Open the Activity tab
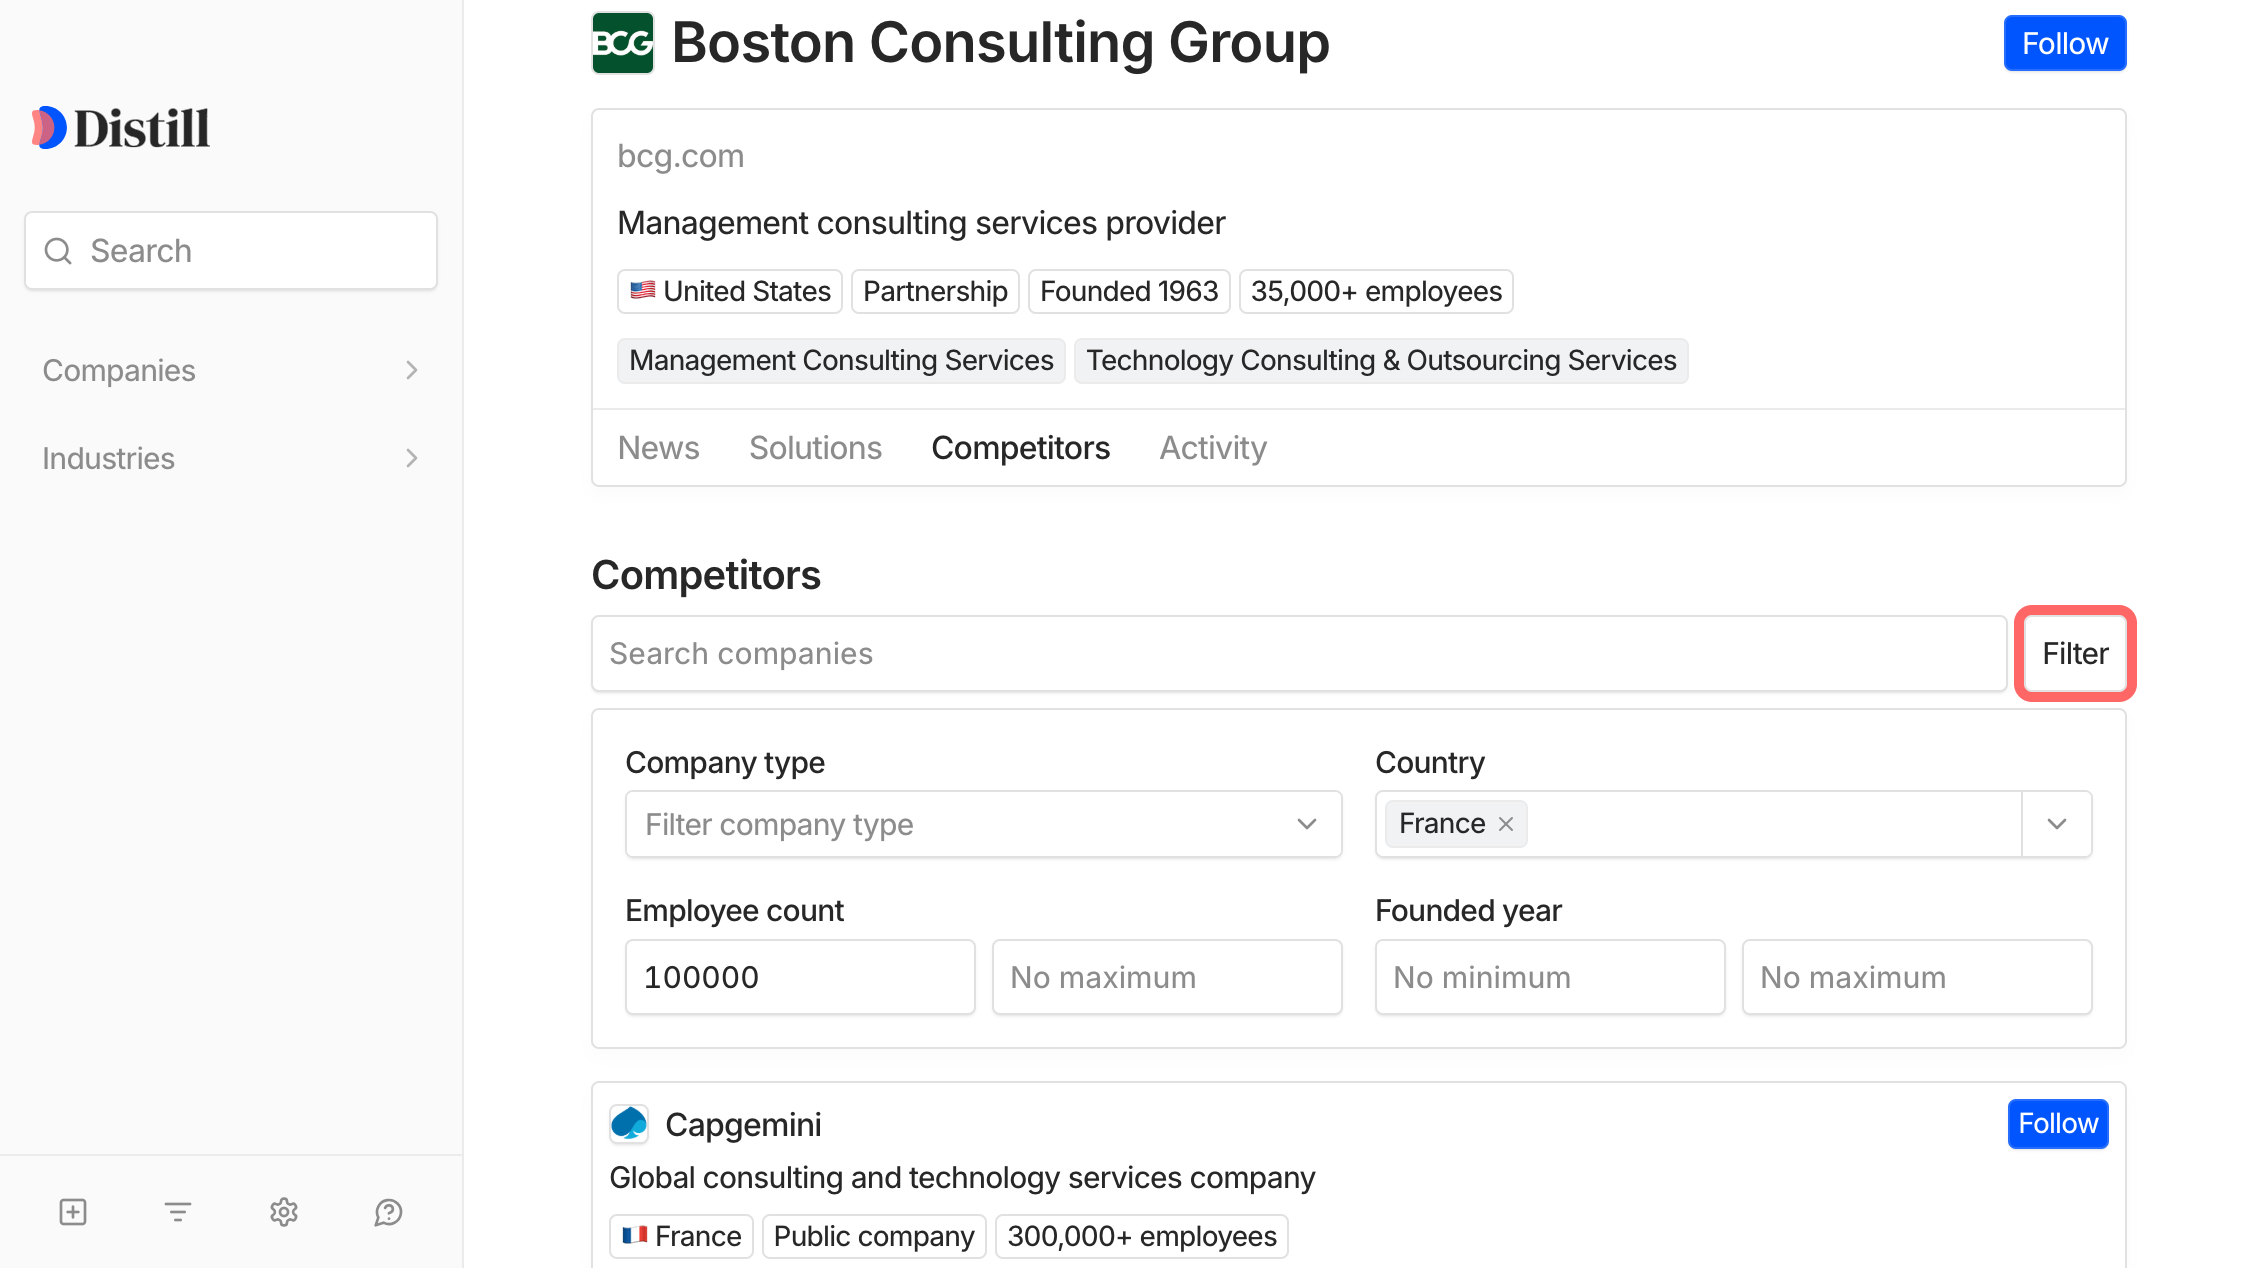The width and height of the screenshot is (2254, 1268). 1212,448
